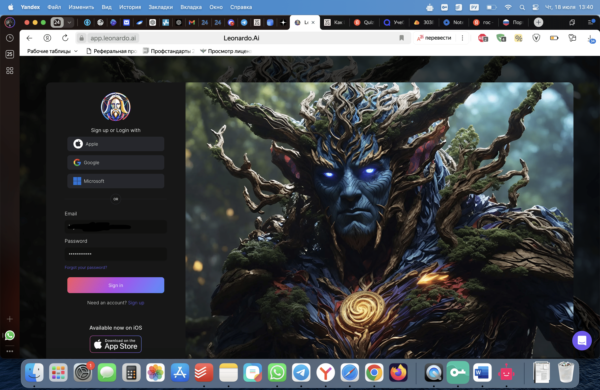This screenshot has height=390, width=600.
Task: Click the перевести translate button
Action: 434,38
